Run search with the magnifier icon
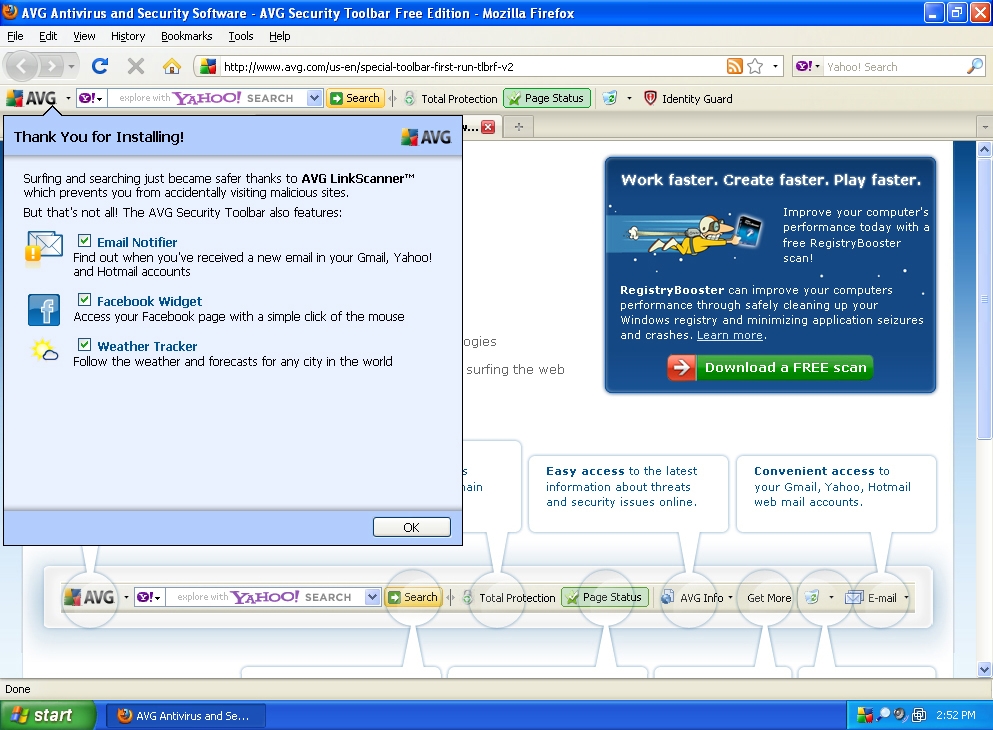Screen dimensions: 993x730 point(975,66)
